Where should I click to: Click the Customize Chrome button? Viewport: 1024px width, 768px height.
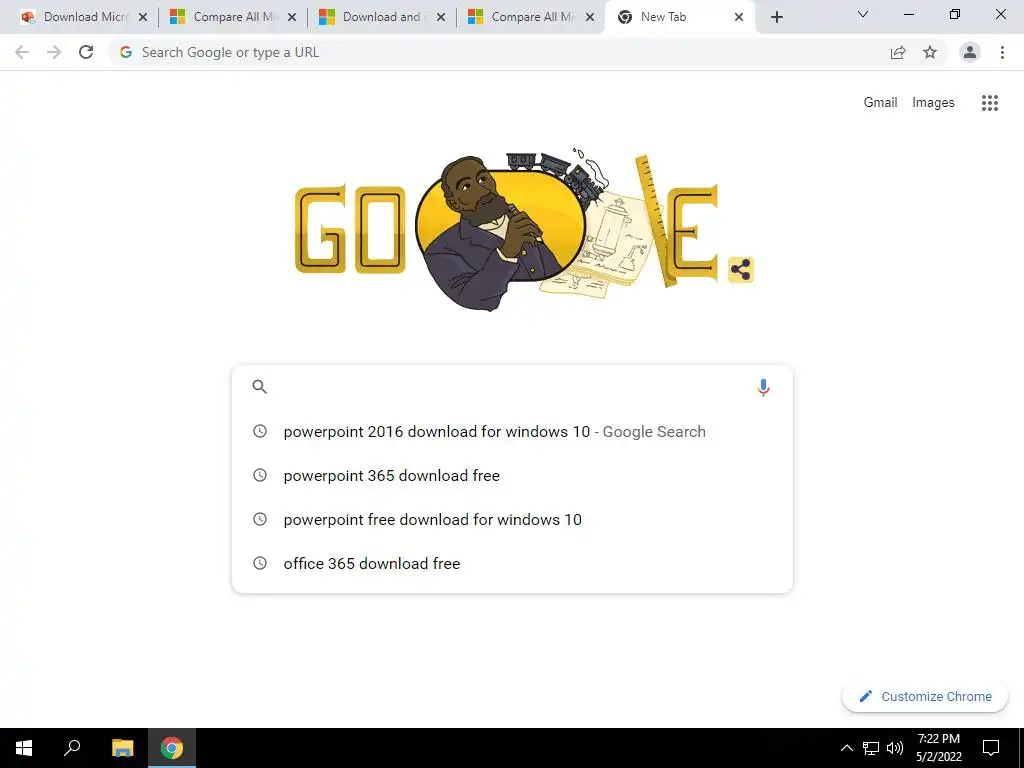tap(925, 697)
